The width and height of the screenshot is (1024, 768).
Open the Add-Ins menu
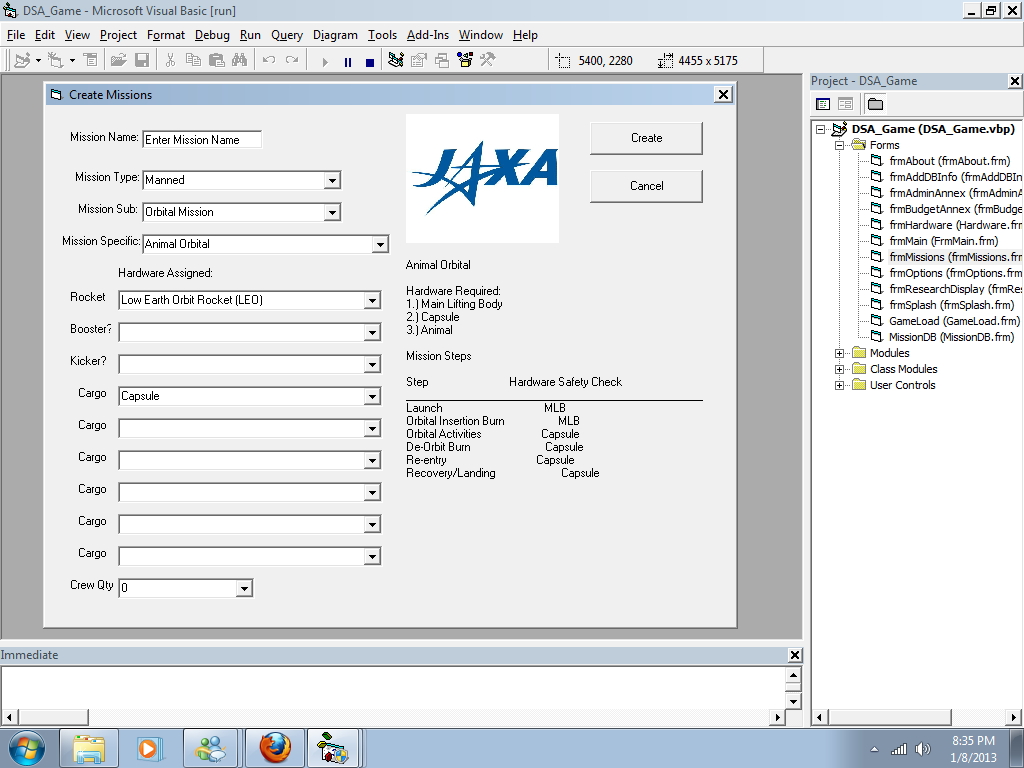pos(428,35)
